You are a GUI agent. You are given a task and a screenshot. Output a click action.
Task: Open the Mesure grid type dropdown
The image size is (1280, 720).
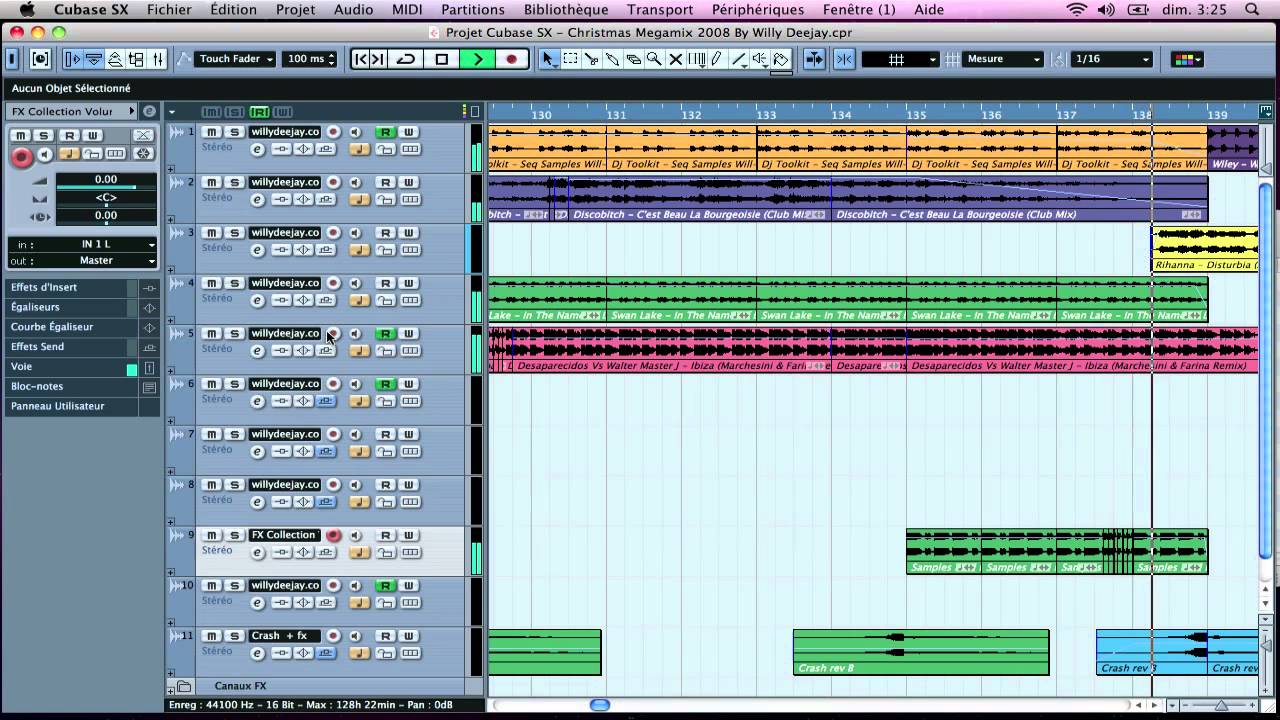[1003, 59]
